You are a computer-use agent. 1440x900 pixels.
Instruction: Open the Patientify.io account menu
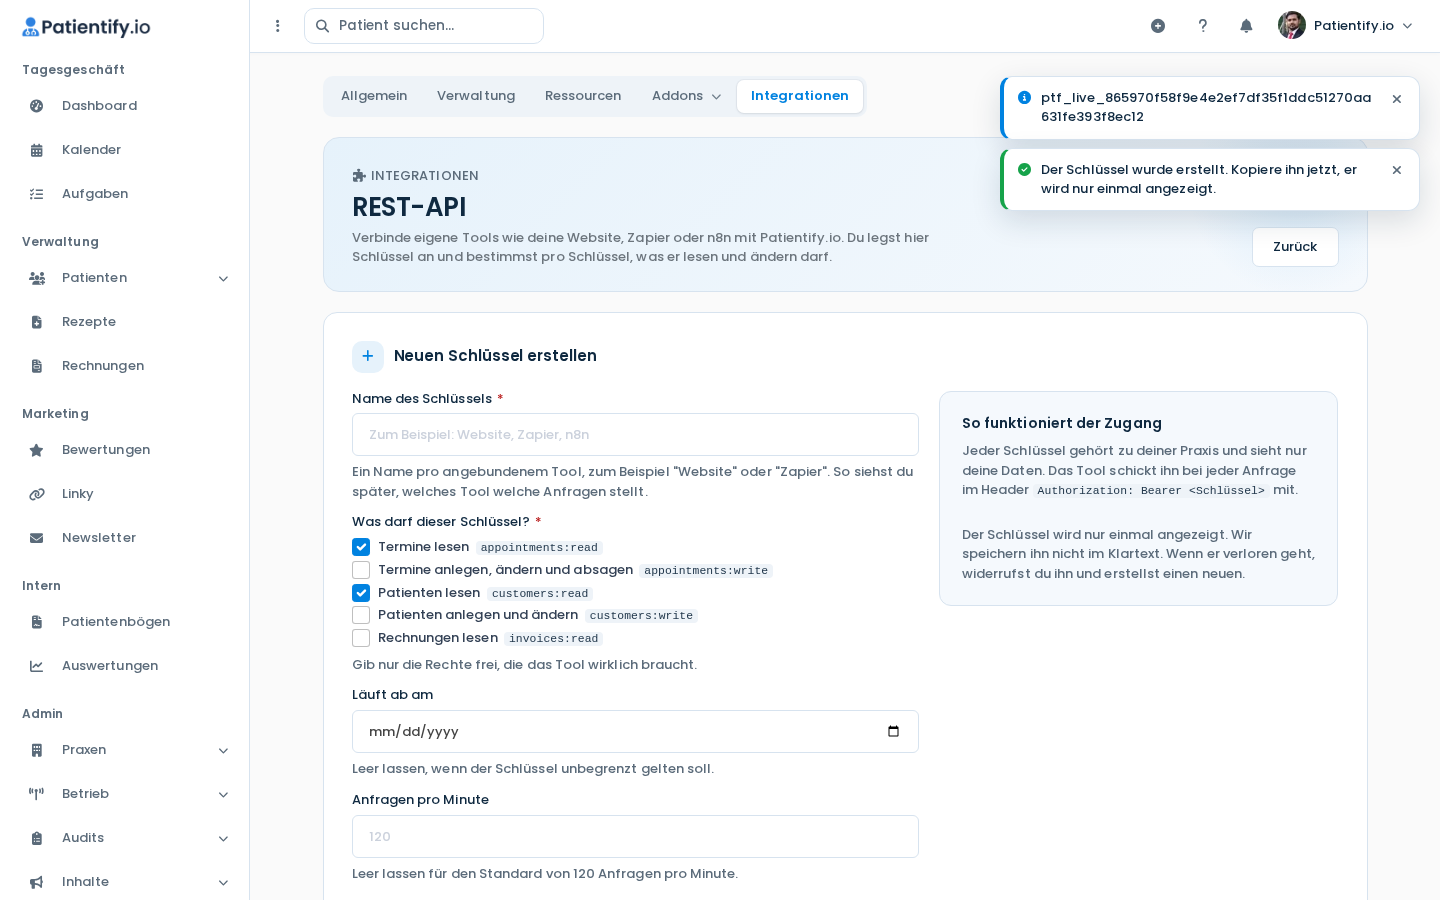coord(1346,26)
